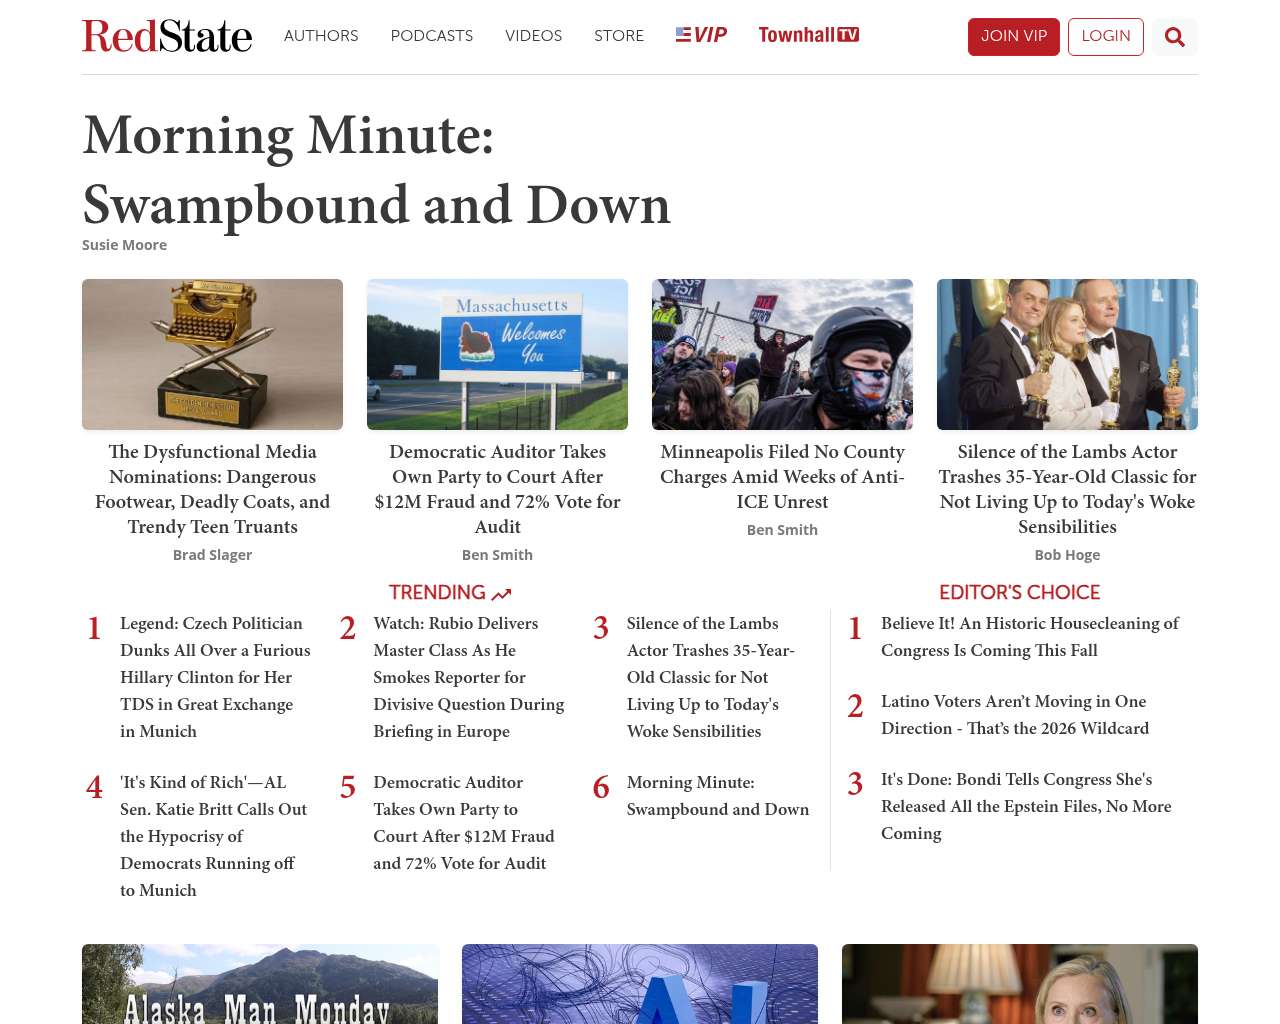Visit the Store page

619,36
